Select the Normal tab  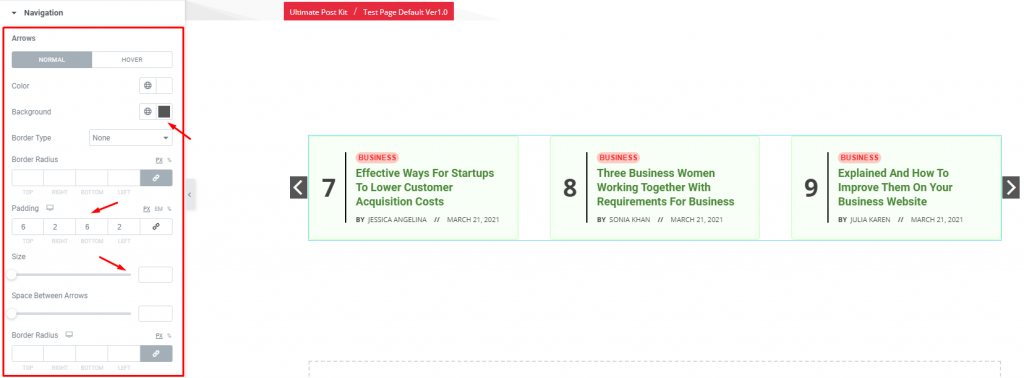[52, 59]
